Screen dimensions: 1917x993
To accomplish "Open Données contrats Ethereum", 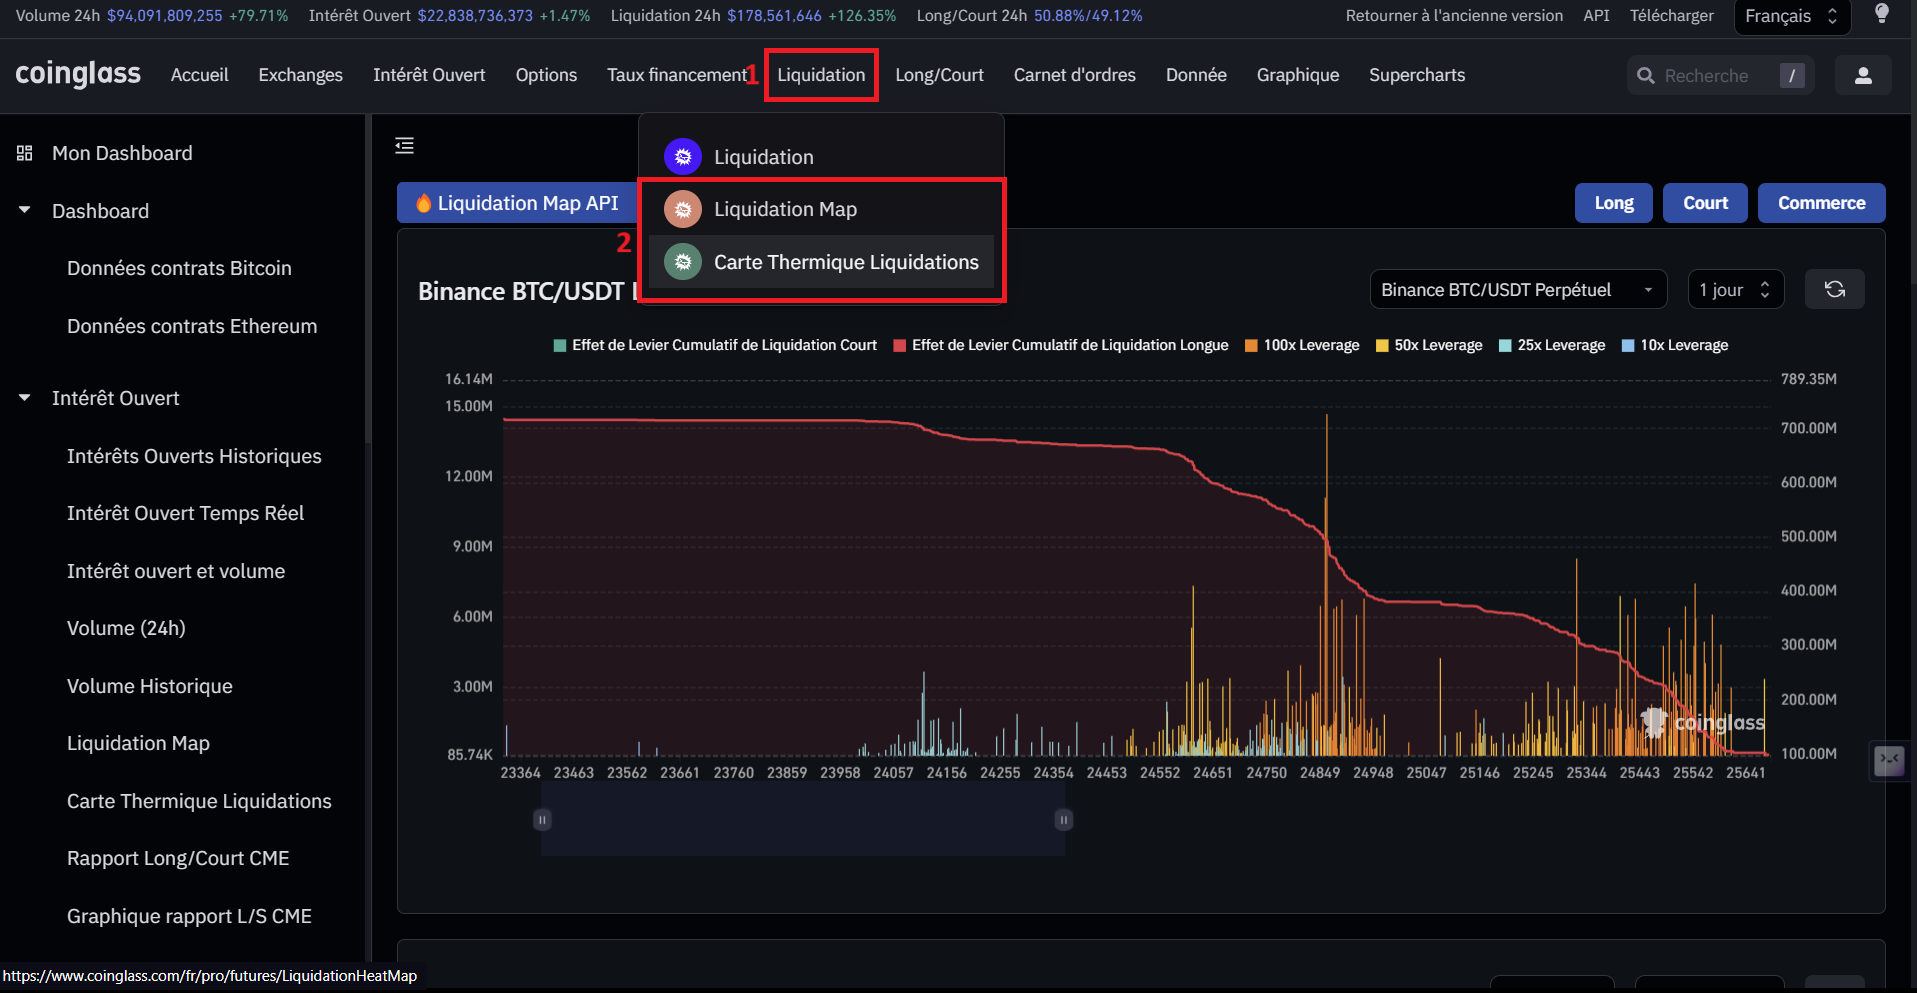I will click(192, 326).
